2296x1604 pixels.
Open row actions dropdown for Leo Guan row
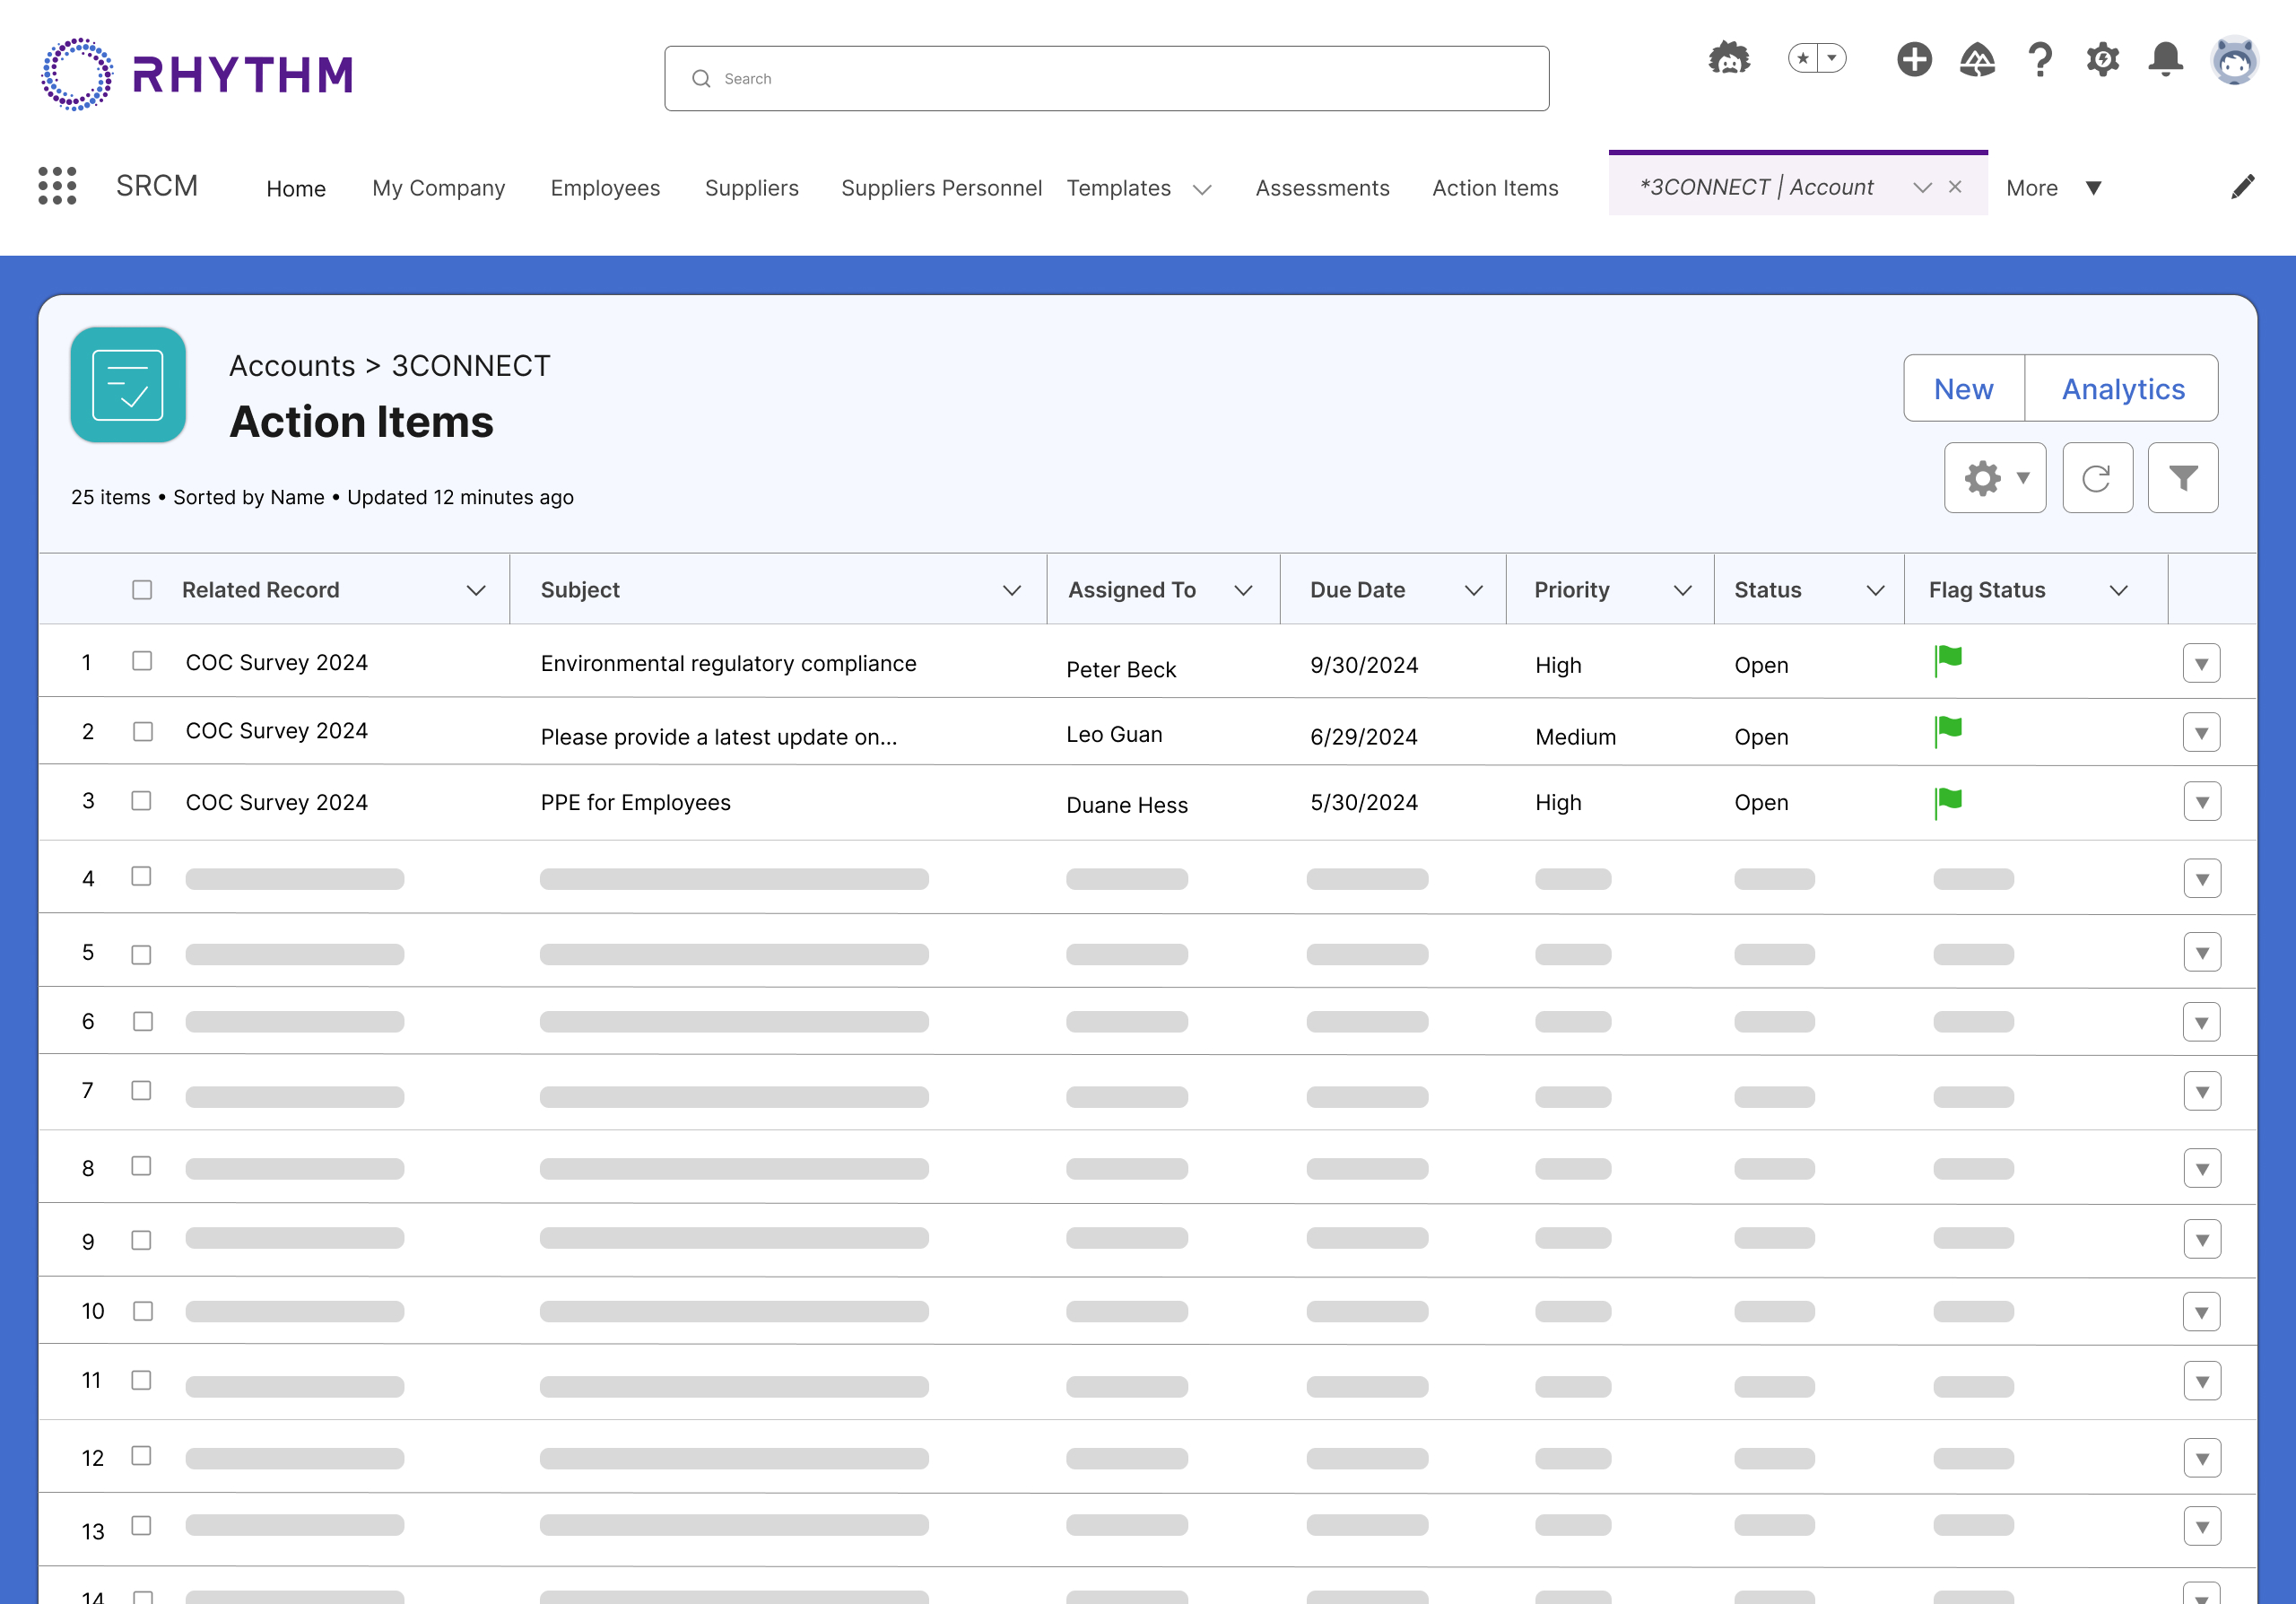click(x=2201, y=733)
